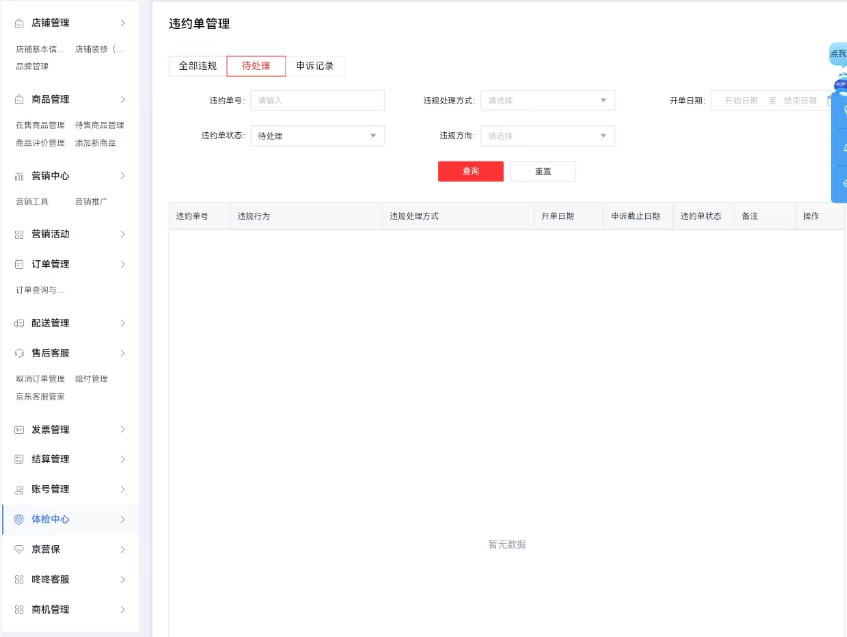Click the 店铺管理 shop icon in sidebar
The width and height of the screenshot is (847, 637).
[19, 23]
